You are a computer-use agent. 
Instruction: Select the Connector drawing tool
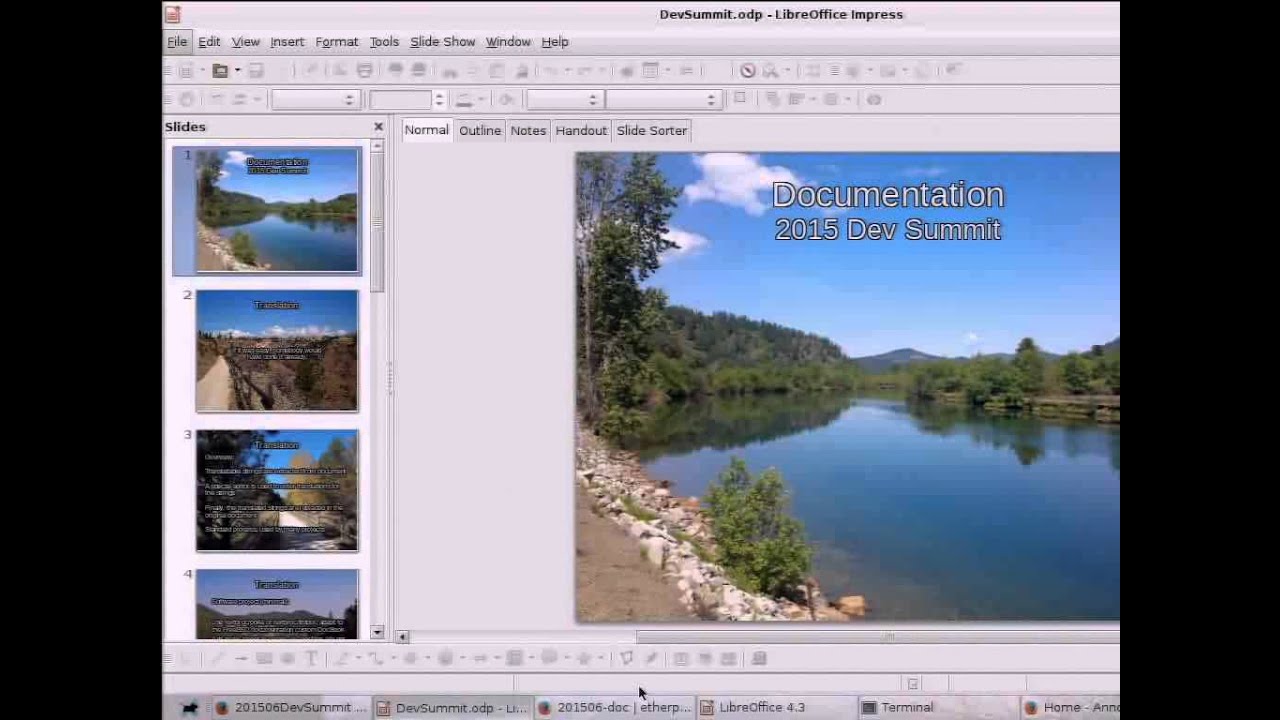[375, 658]
